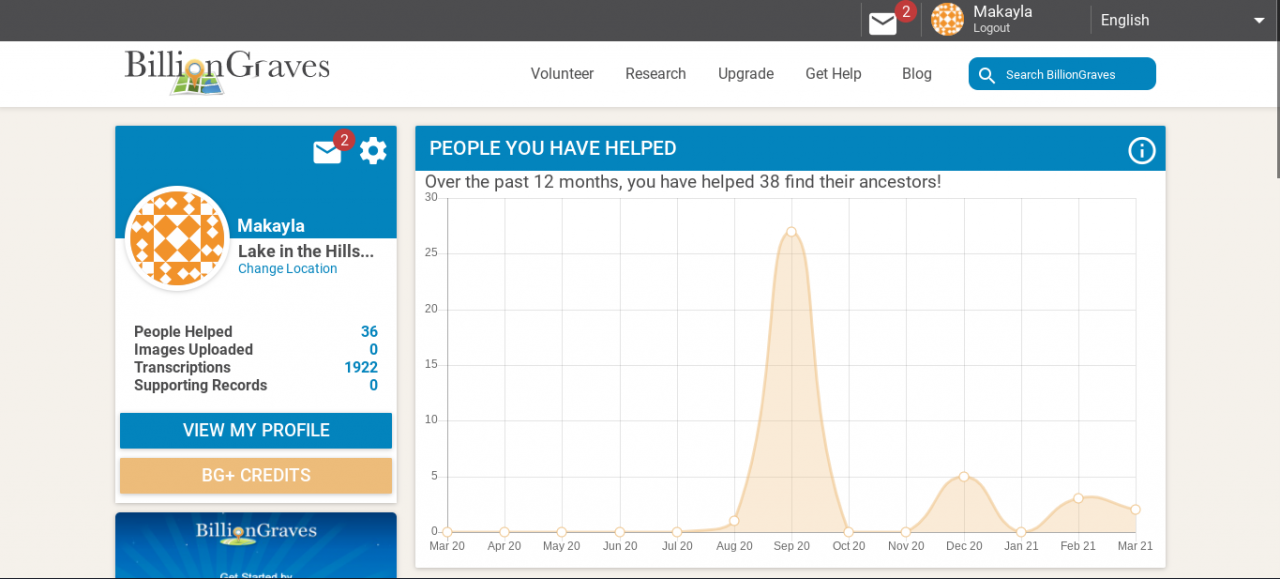The height and width of the screenshot is (579, 1280).
Task: Click the PEOPLE YOU HAVE HELPED heading
Action: [x=553, y=149]
